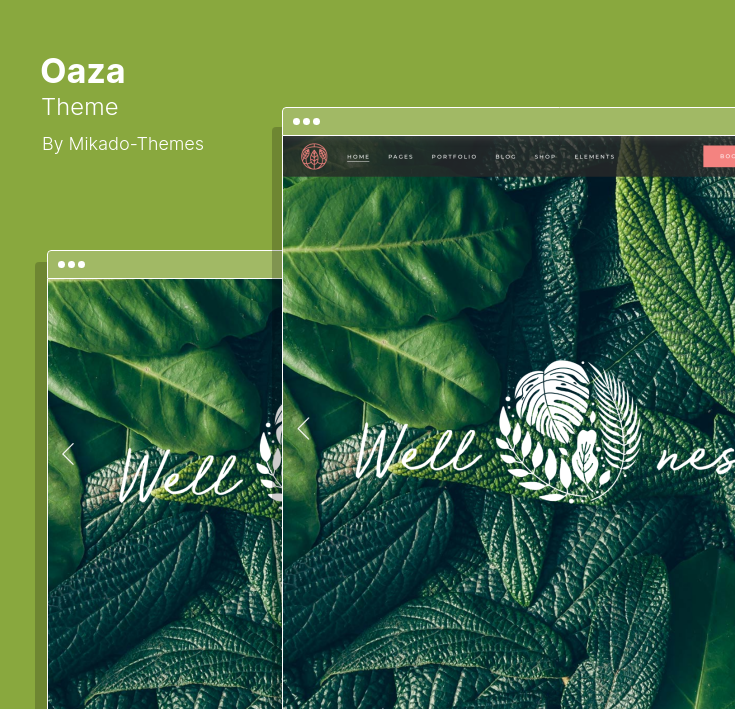Click the small preview window leaf image
735x709 pixels.
pyautogui.click(x=165, y=494)
